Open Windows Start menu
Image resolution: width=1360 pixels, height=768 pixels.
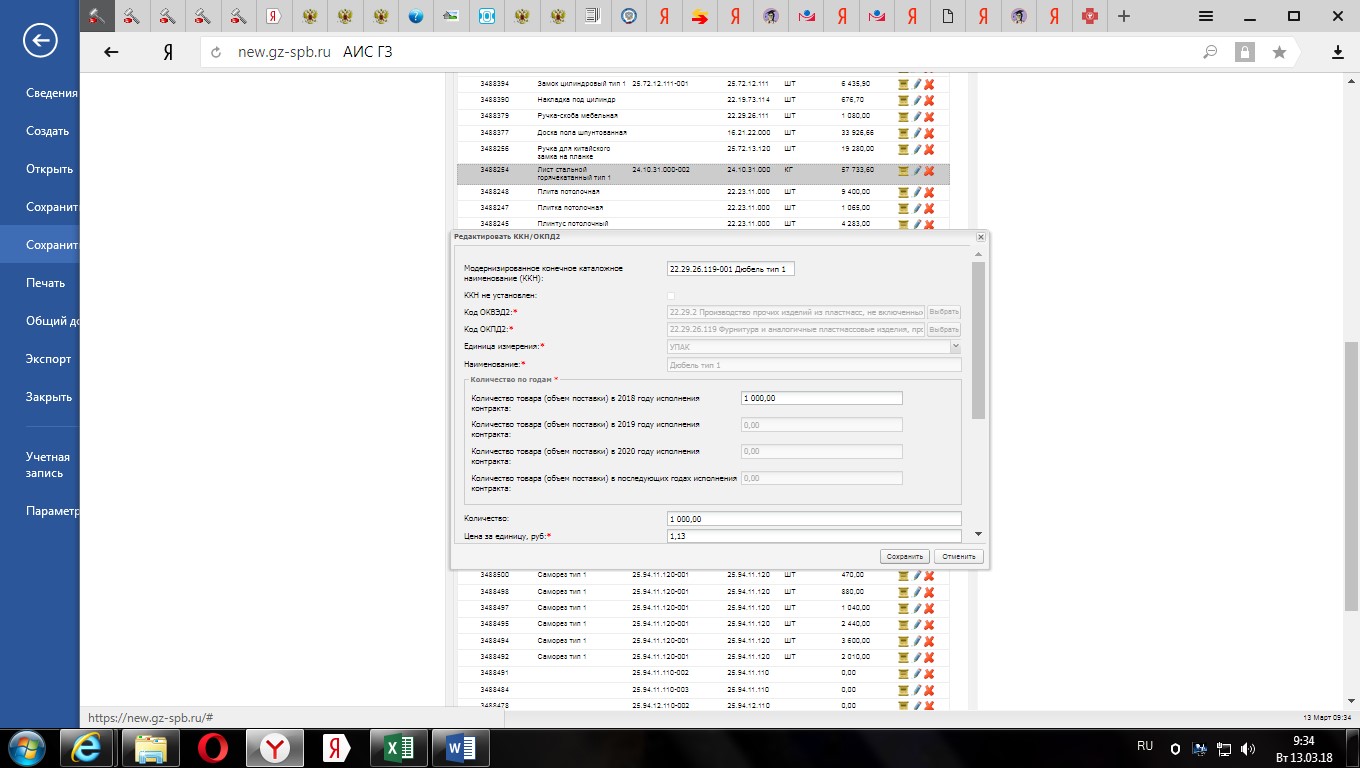[27, 748]
